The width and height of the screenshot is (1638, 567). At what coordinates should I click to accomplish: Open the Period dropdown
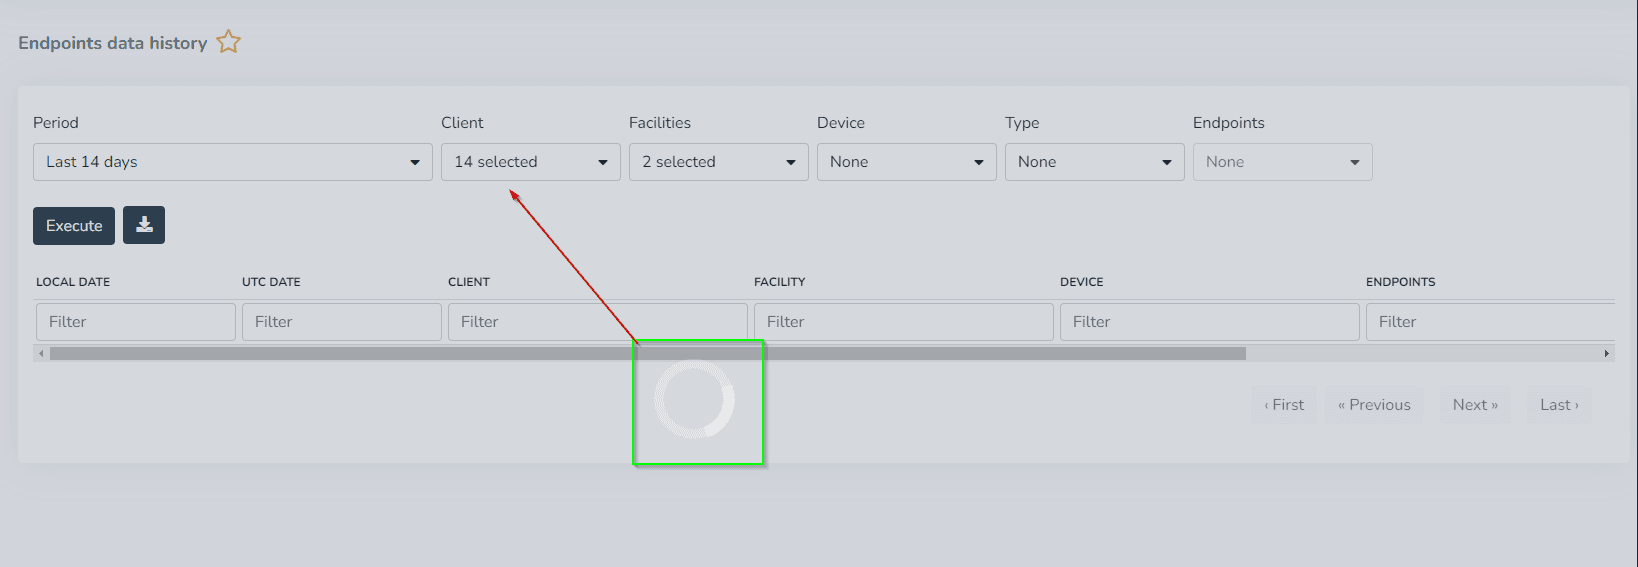[x=232, y=162]
